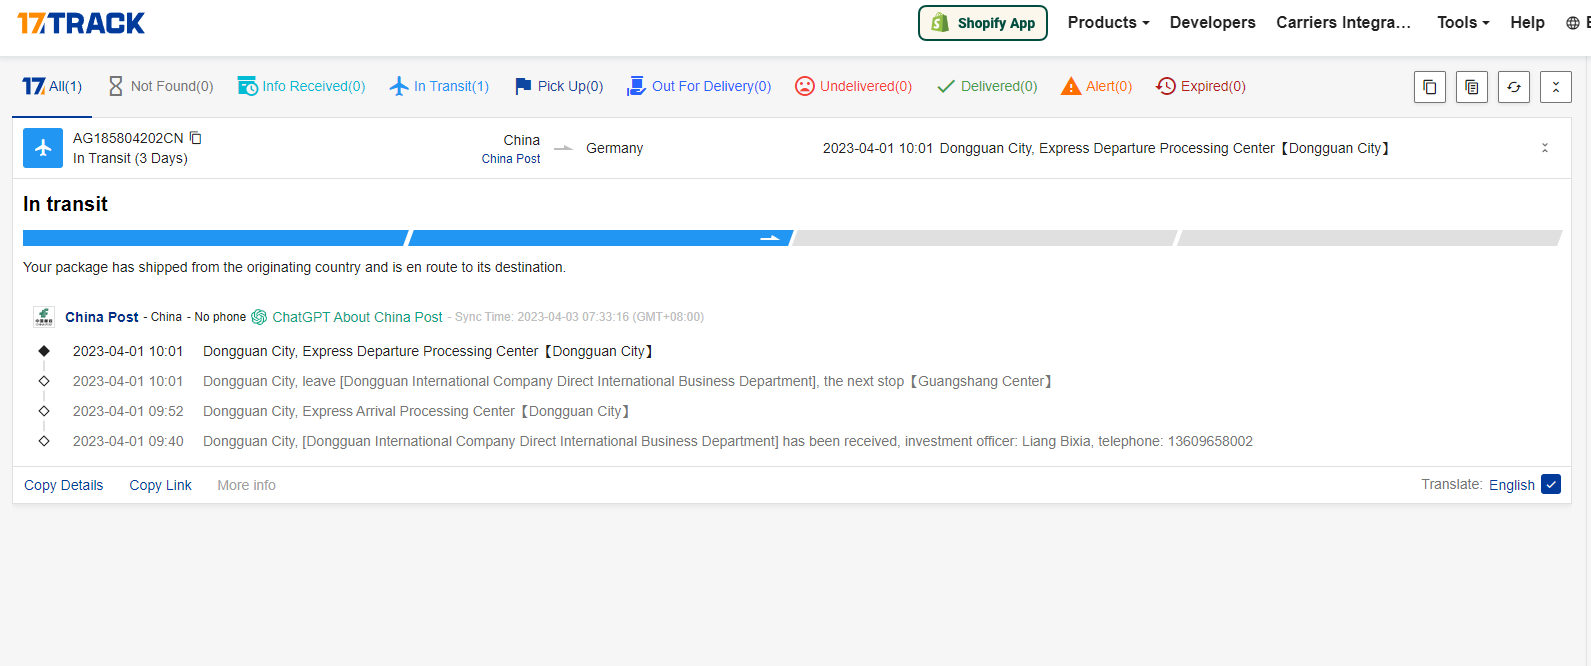Open the China Post carrier link

[x=101, y=317]
